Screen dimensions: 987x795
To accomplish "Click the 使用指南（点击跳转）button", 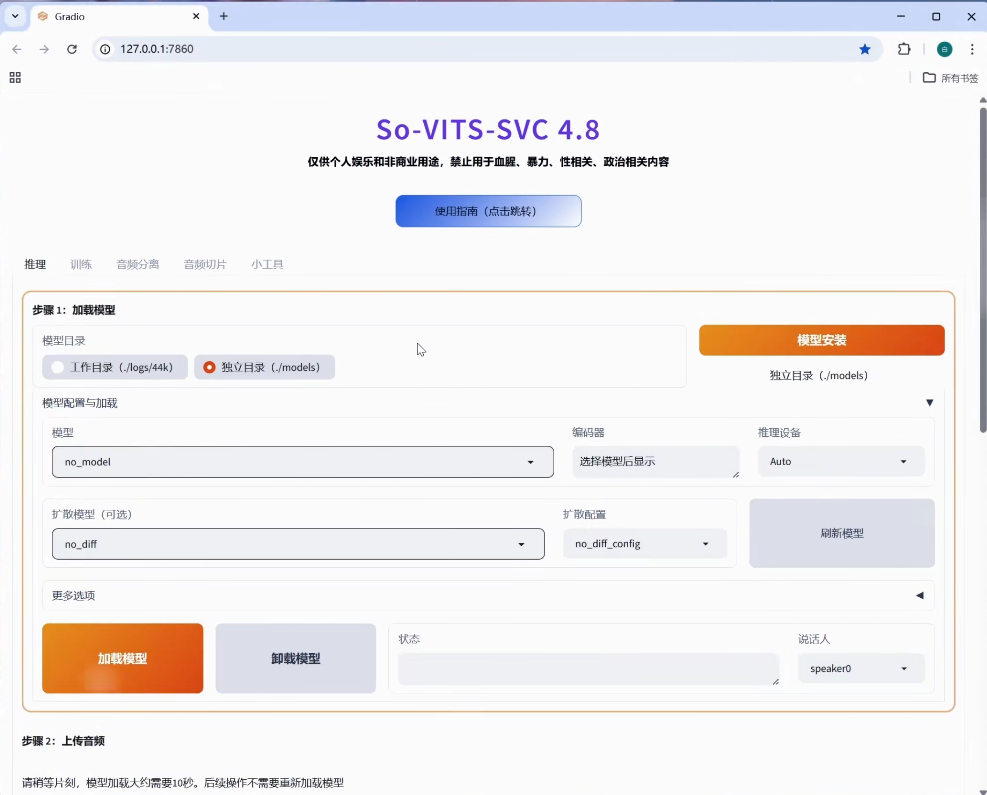I will 488,211.
